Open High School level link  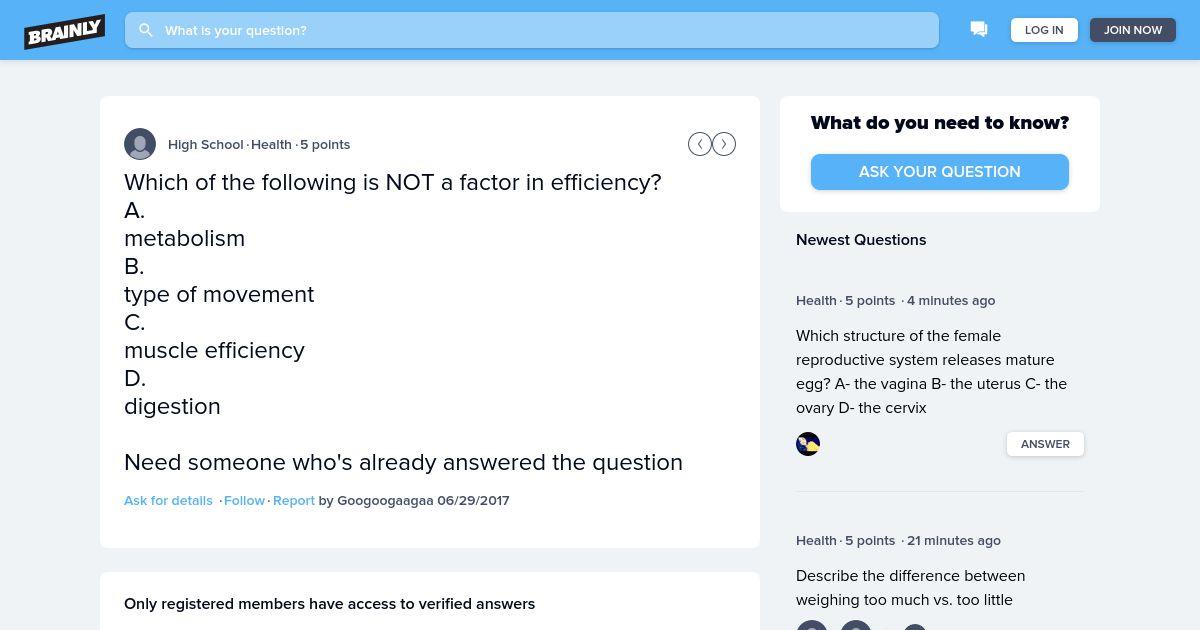click(206, 144)
